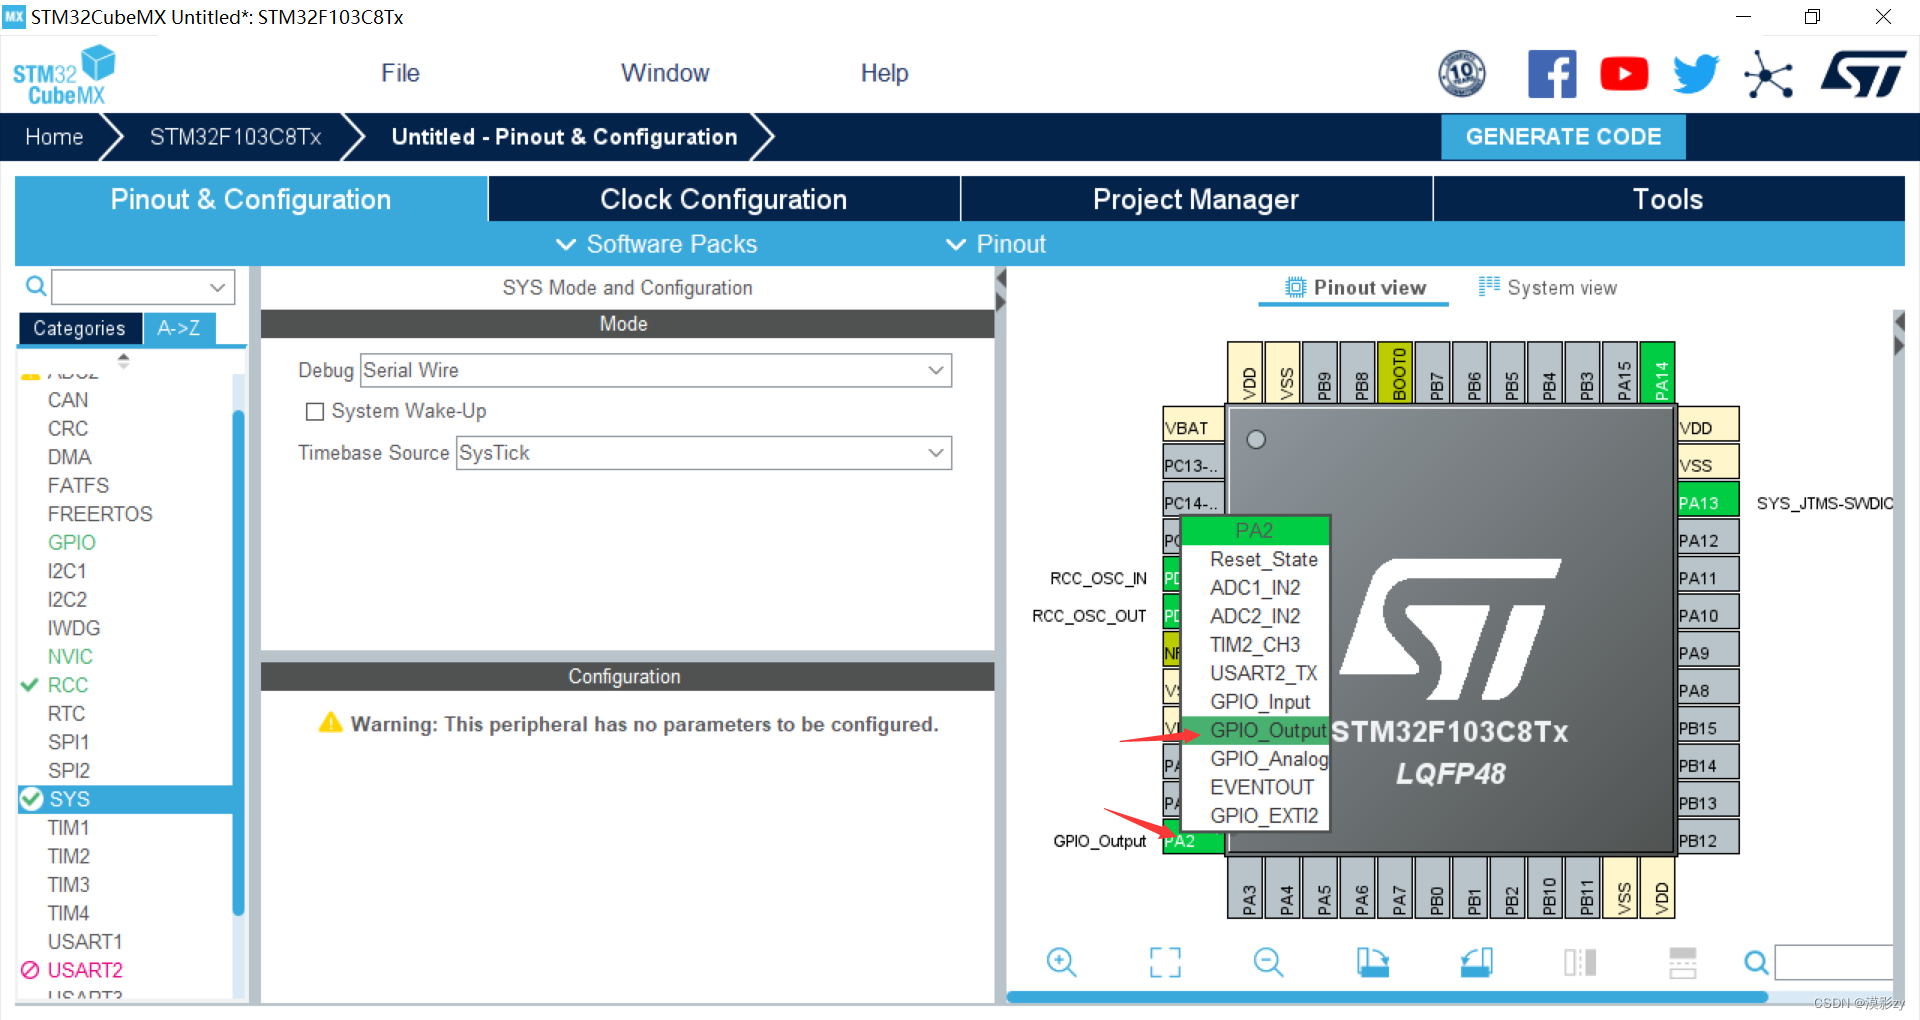Collapse mode panel with splitter arrows
The width and height of the screenshot is (1920, 1020).
(x=1000, y=290)
